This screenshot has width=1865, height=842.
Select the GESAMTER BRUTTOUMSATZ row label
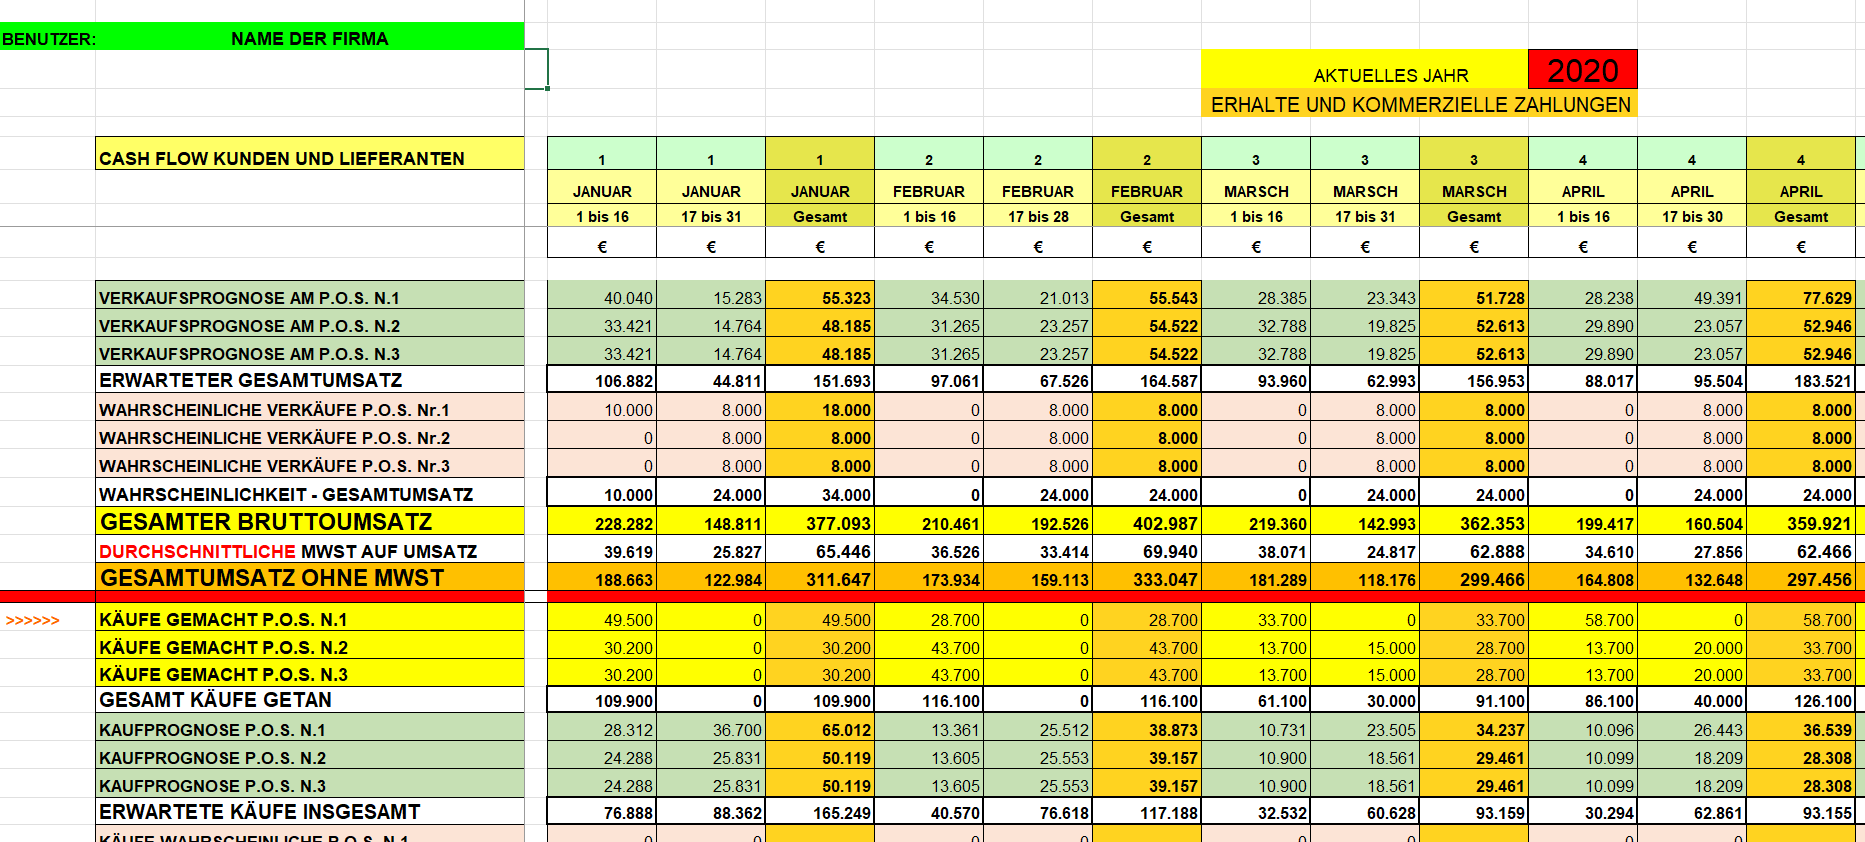point(266,522)
